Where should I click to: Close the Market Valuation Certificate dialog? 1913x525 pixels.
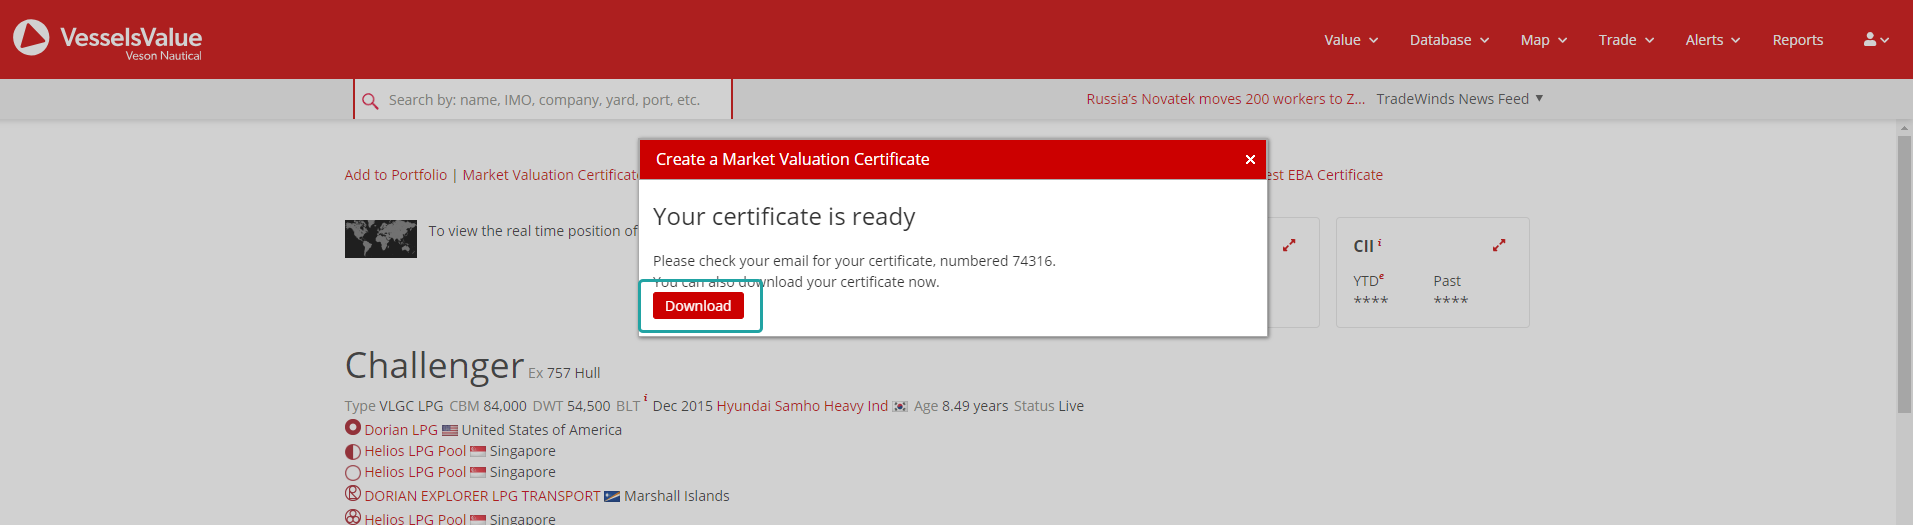(1250, 160)
